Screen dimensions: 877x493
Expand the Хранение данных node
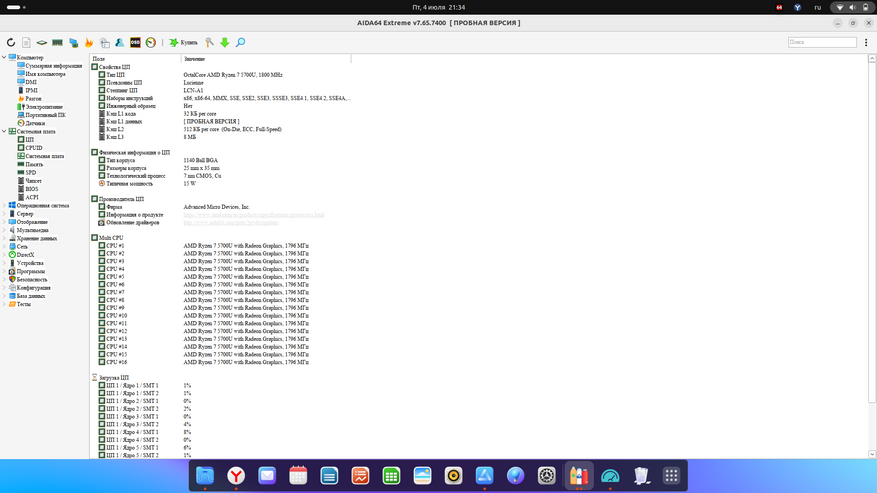tap(4, 238)
